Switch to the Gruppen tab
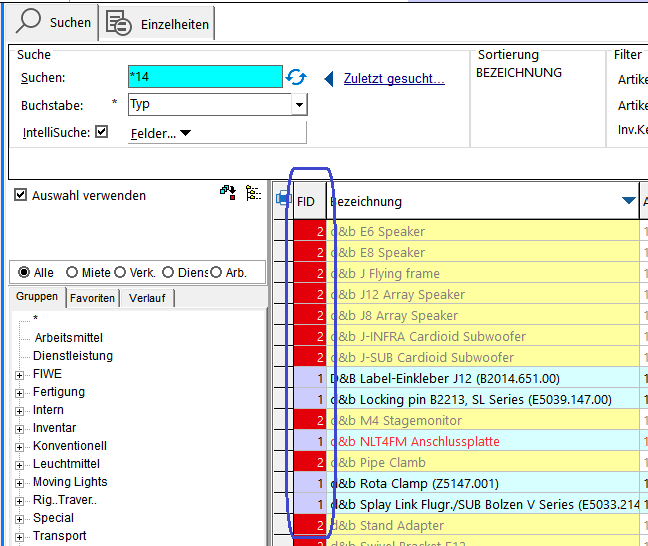Image resolution: width=648 pixels, height=546 pixels. 37,297
